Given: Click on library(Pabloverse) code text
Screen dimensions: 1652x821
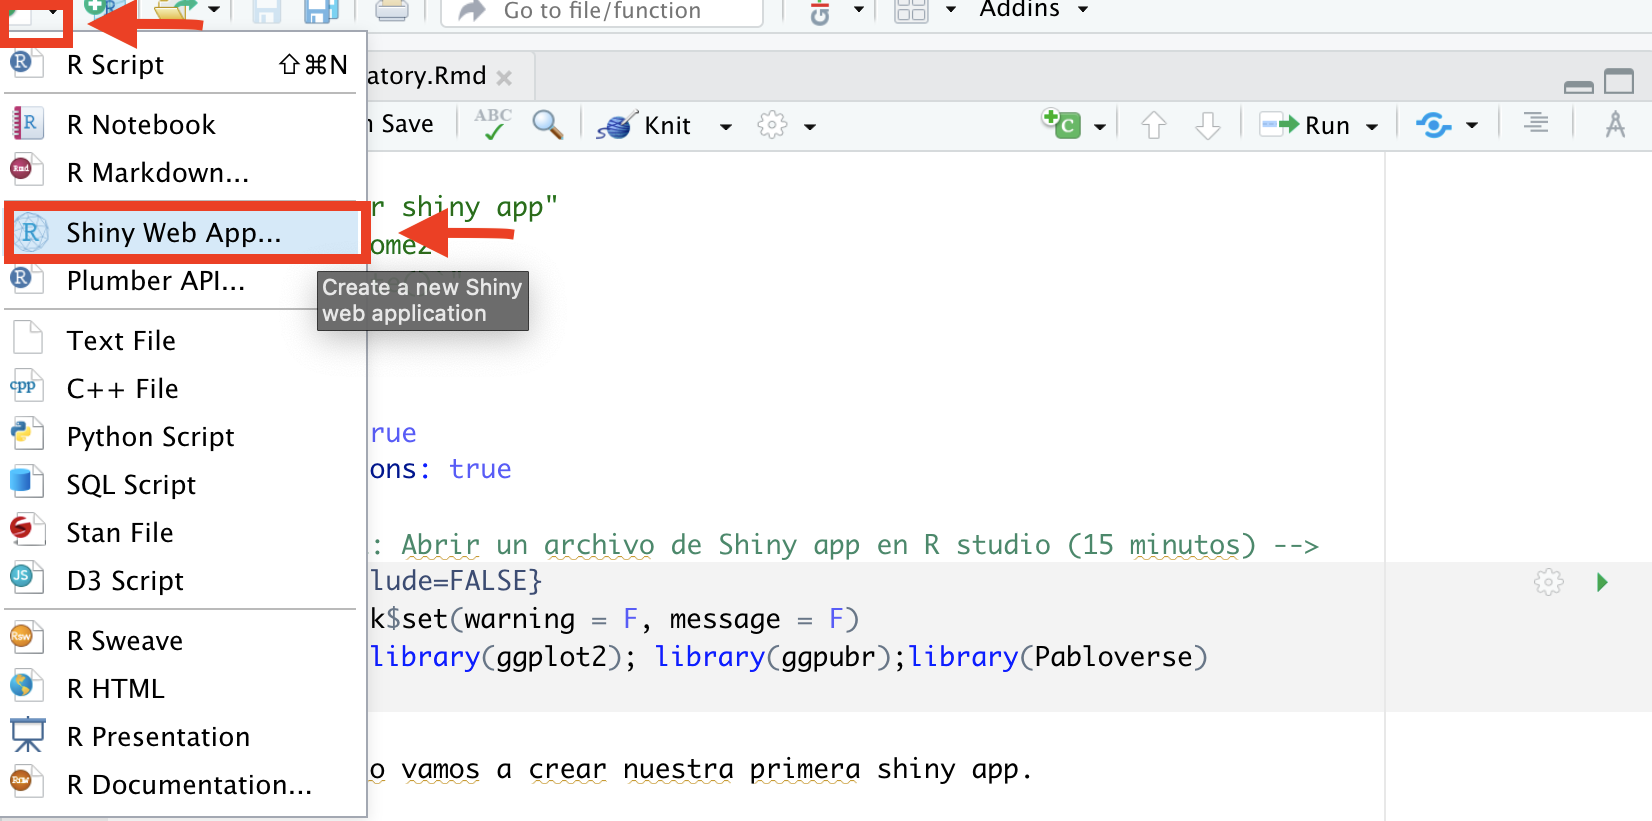Looking at the screenshot, I should 1058,657.
